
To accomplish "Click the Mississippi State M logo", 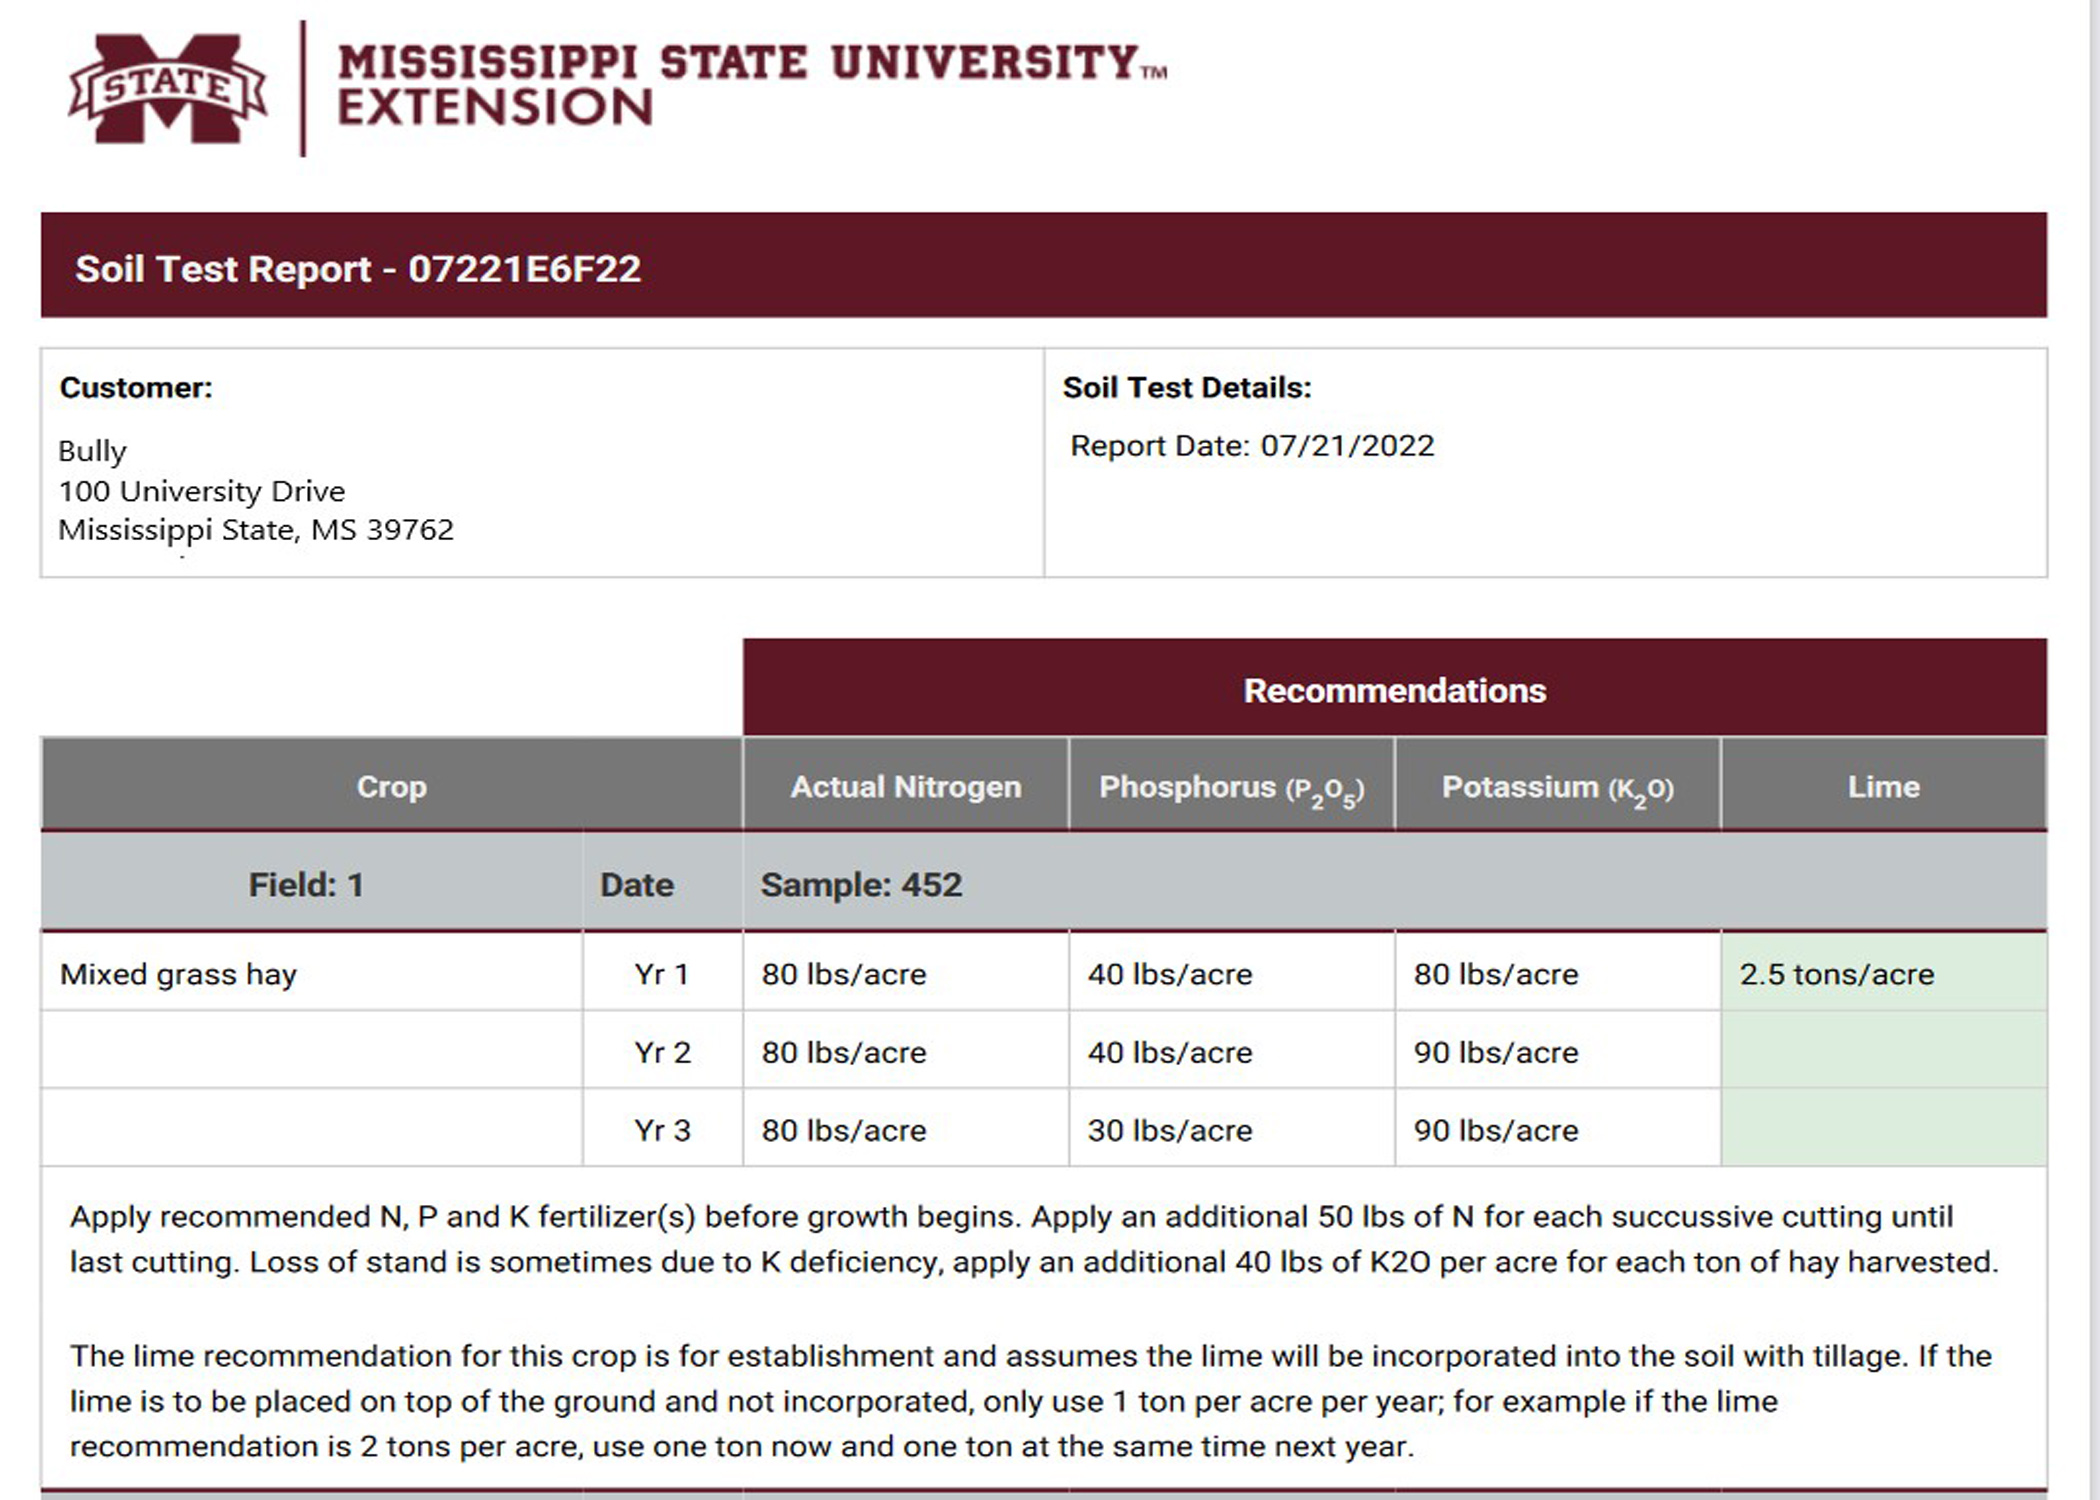I will 168,88.
